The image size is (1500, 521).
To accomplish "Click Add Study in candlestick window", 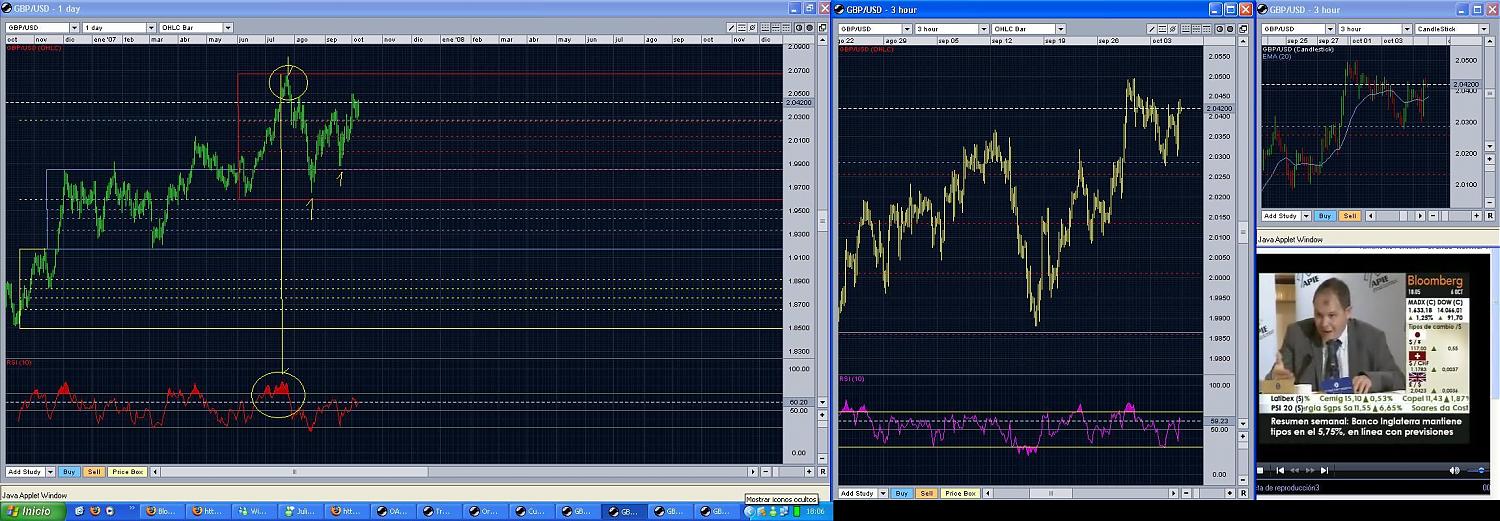I will (x=1281, y=216).
